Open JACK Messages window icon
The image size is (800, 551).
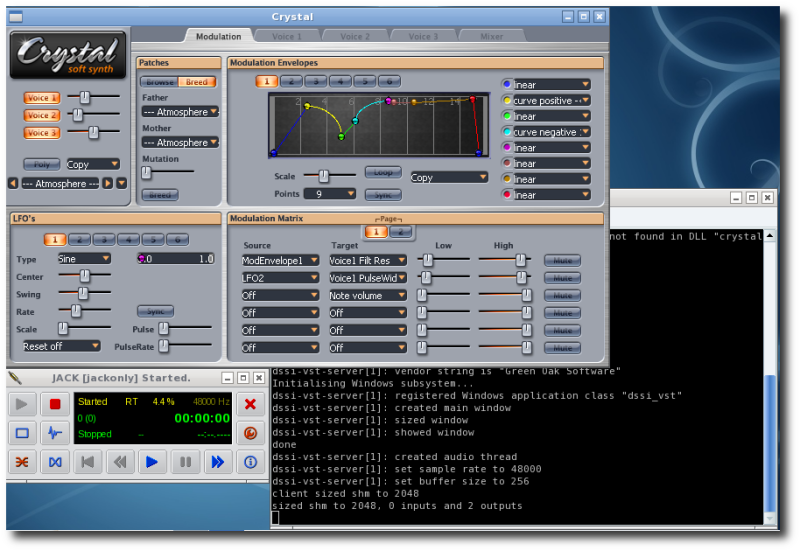(23, 433)
